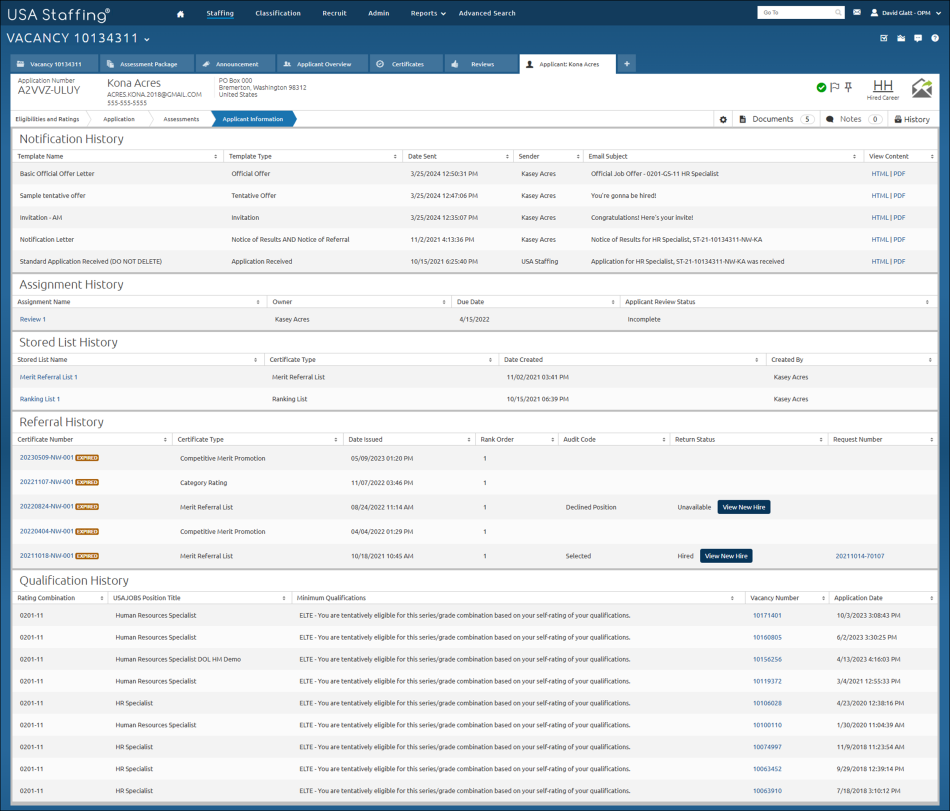Open the Staffing menu
Screen dimensions: 950x811
point(220,13)
